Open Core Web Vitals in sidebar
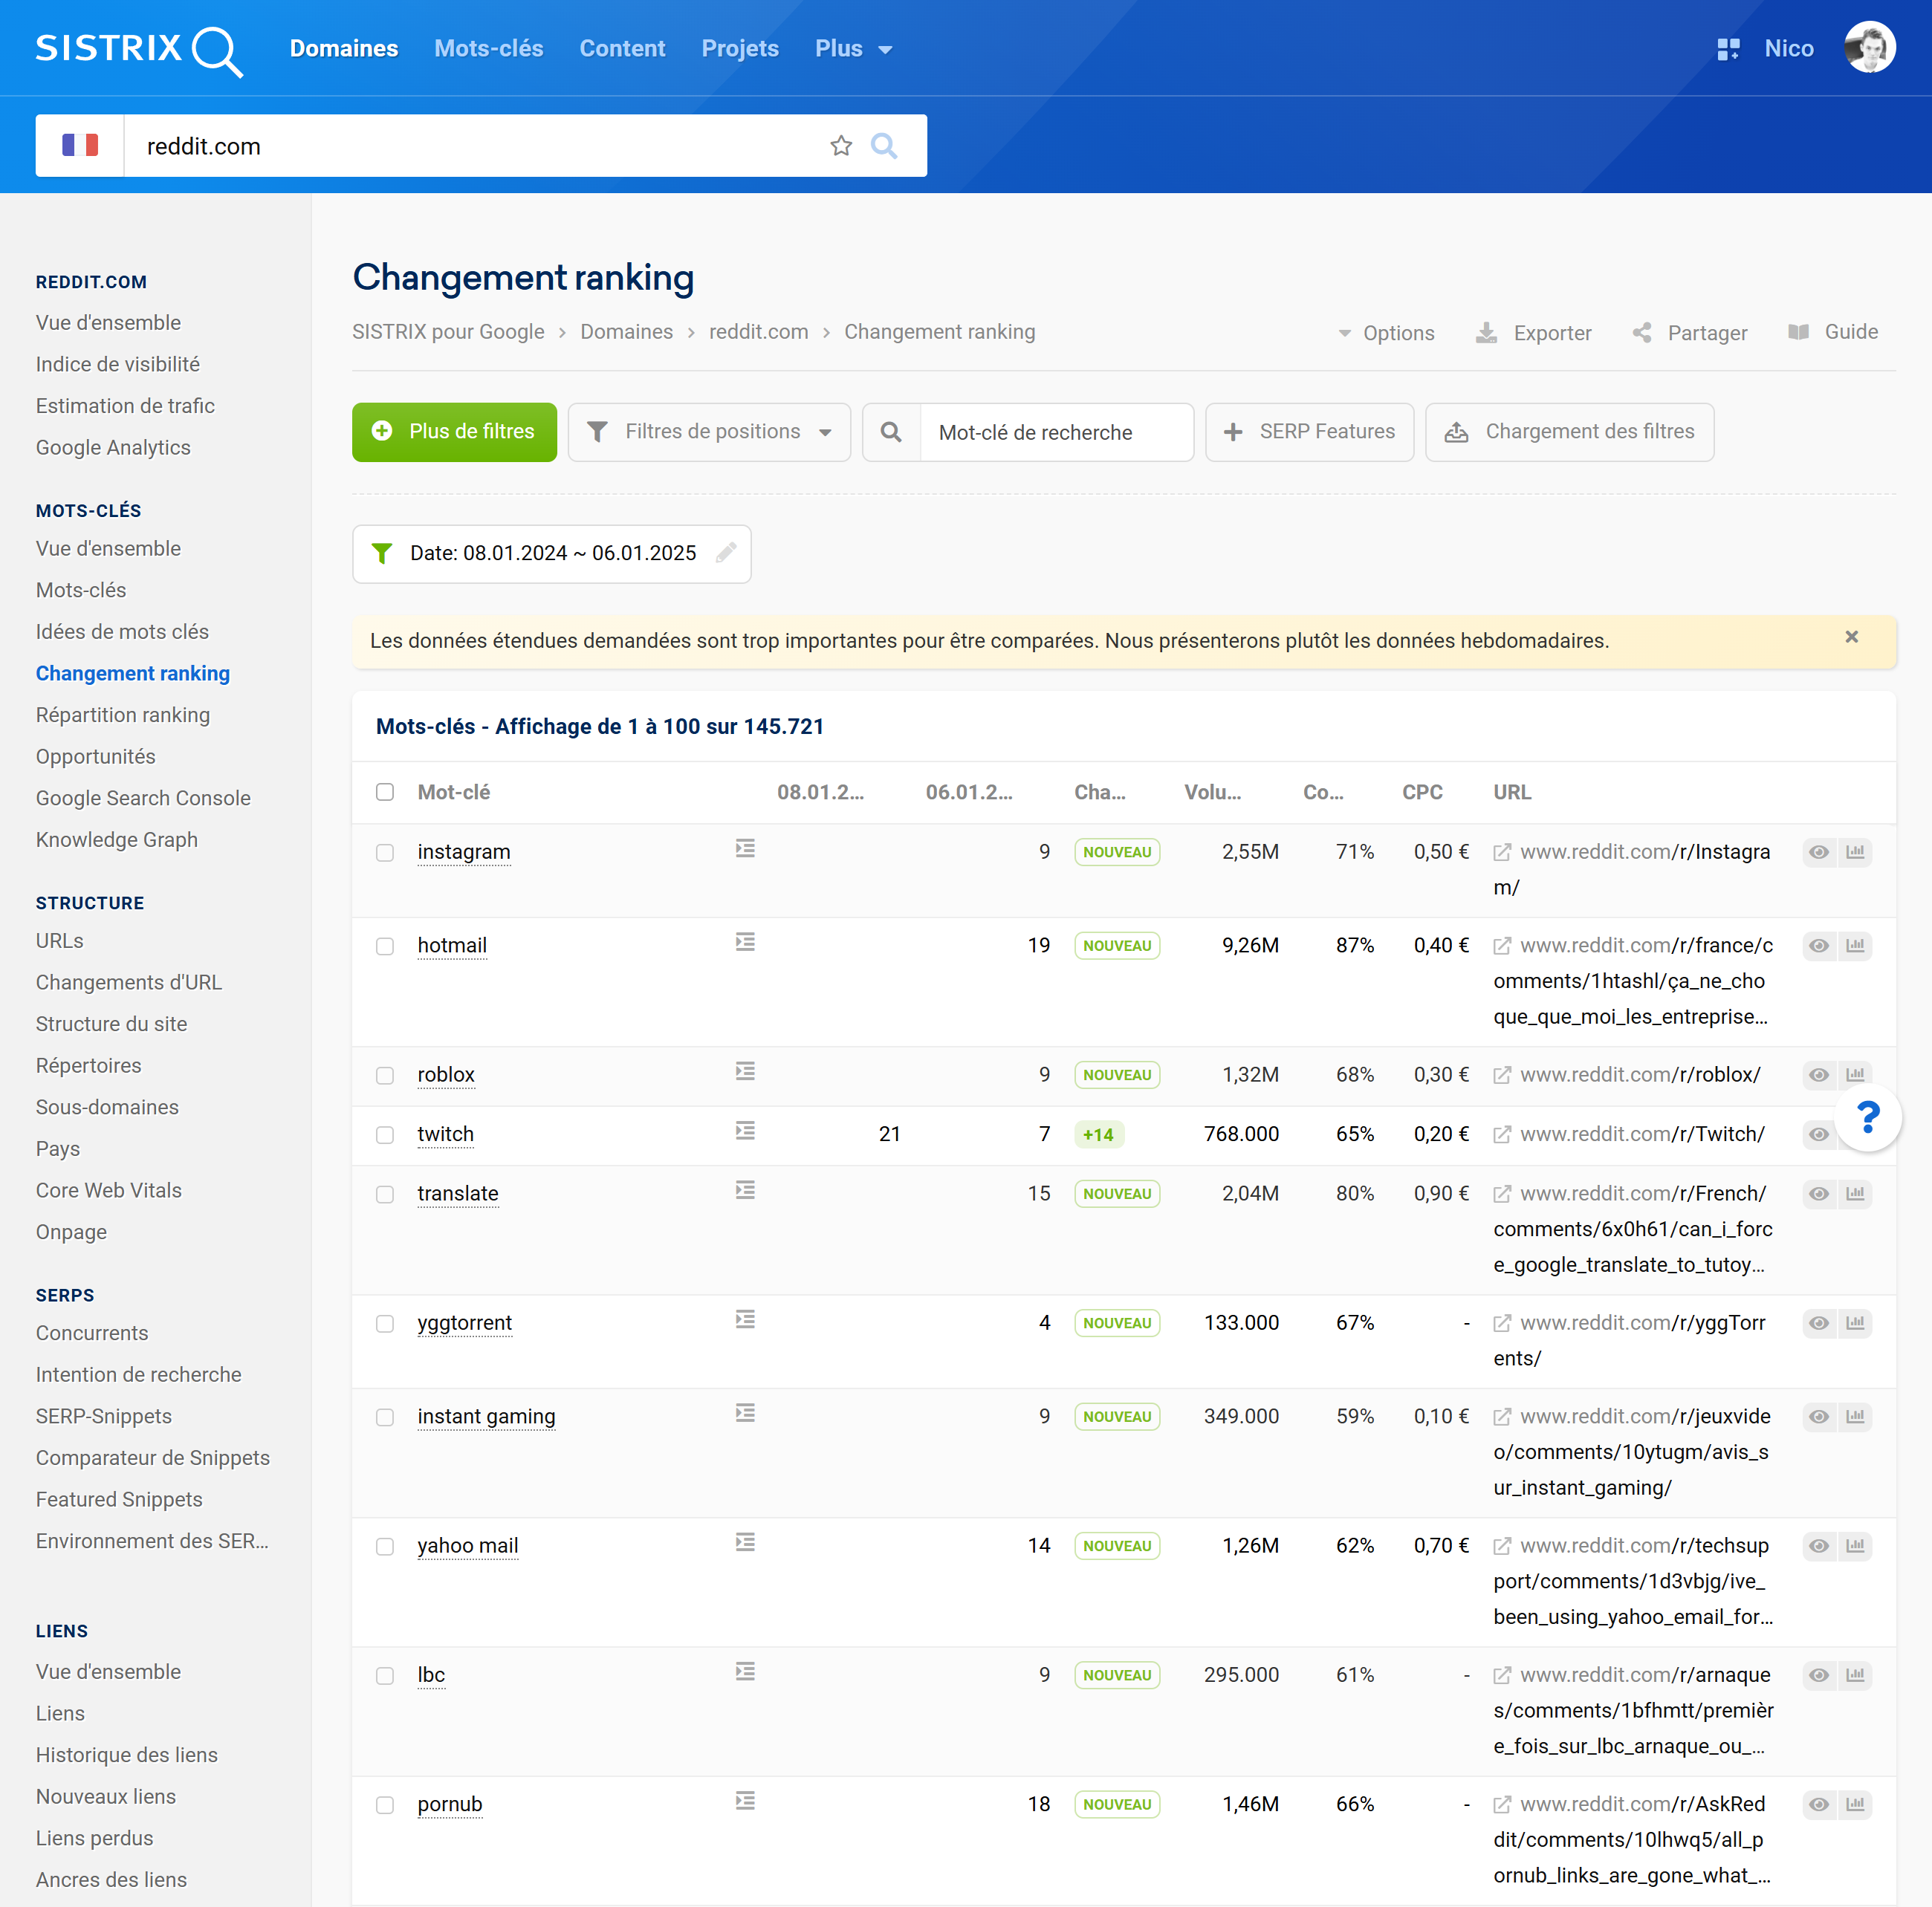Image resolution: width=1932 pixels, height=1907 pixels. 109,1191
